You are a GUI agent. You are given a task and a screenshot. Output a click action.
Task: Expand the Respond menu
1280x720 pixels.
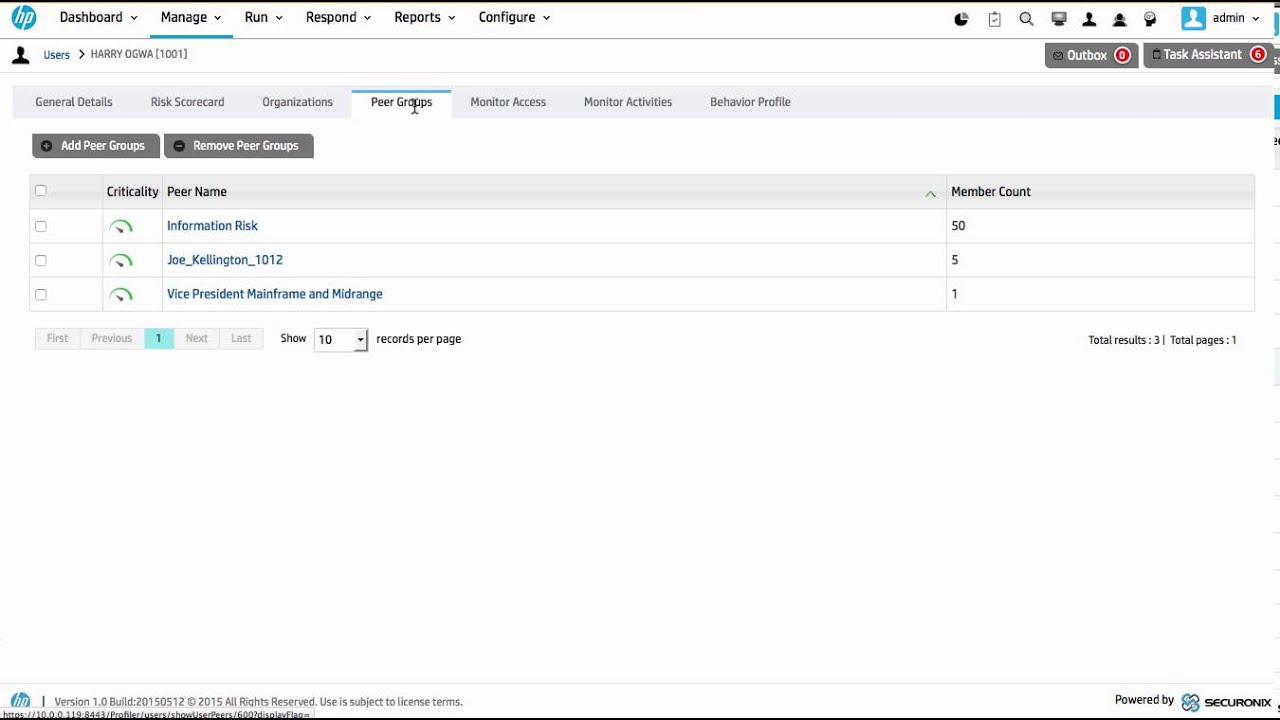[338, 17]
